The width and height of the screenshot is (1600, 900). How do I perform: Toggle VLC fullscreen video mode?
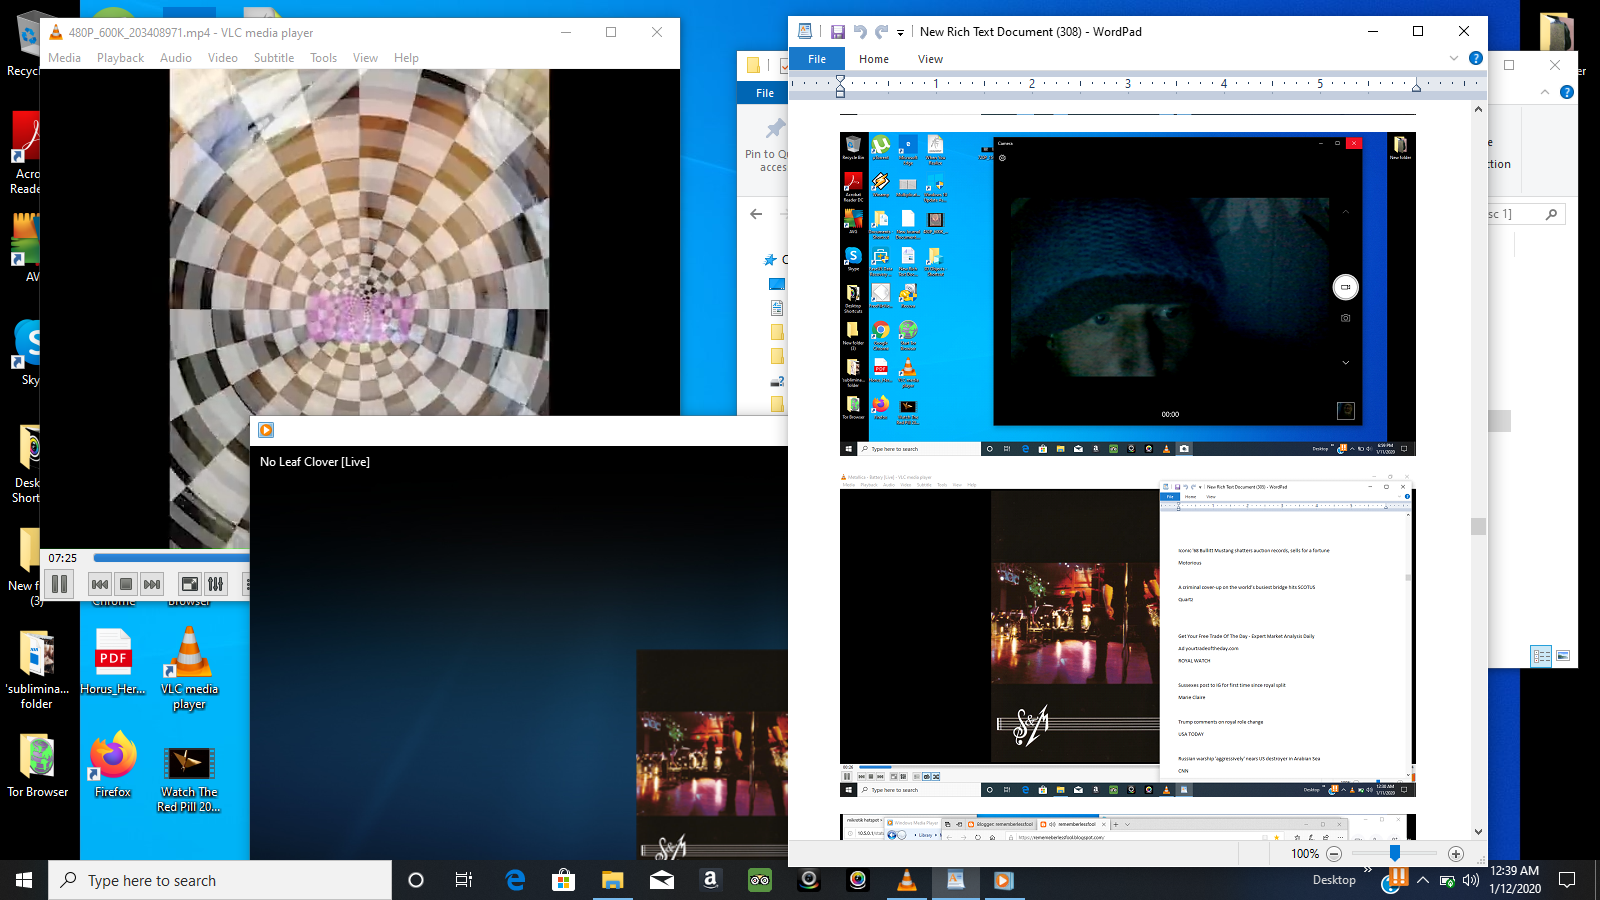click(189, 584)
